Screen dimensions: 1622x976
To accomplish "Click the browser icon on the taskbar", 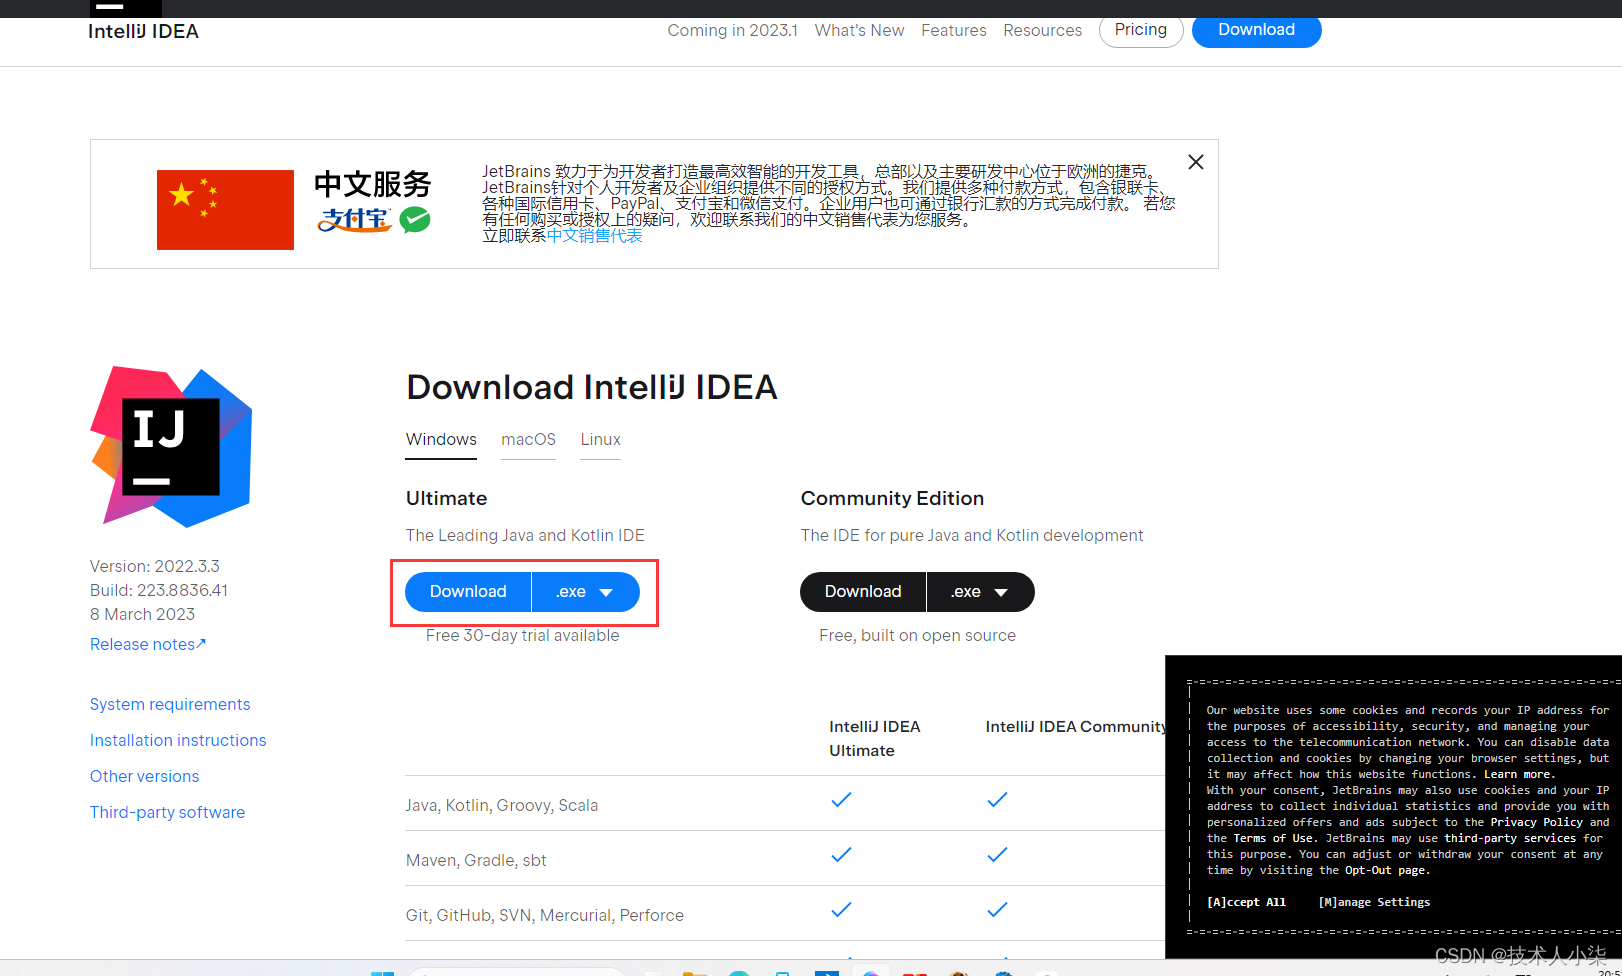I will tap(739, 970).
